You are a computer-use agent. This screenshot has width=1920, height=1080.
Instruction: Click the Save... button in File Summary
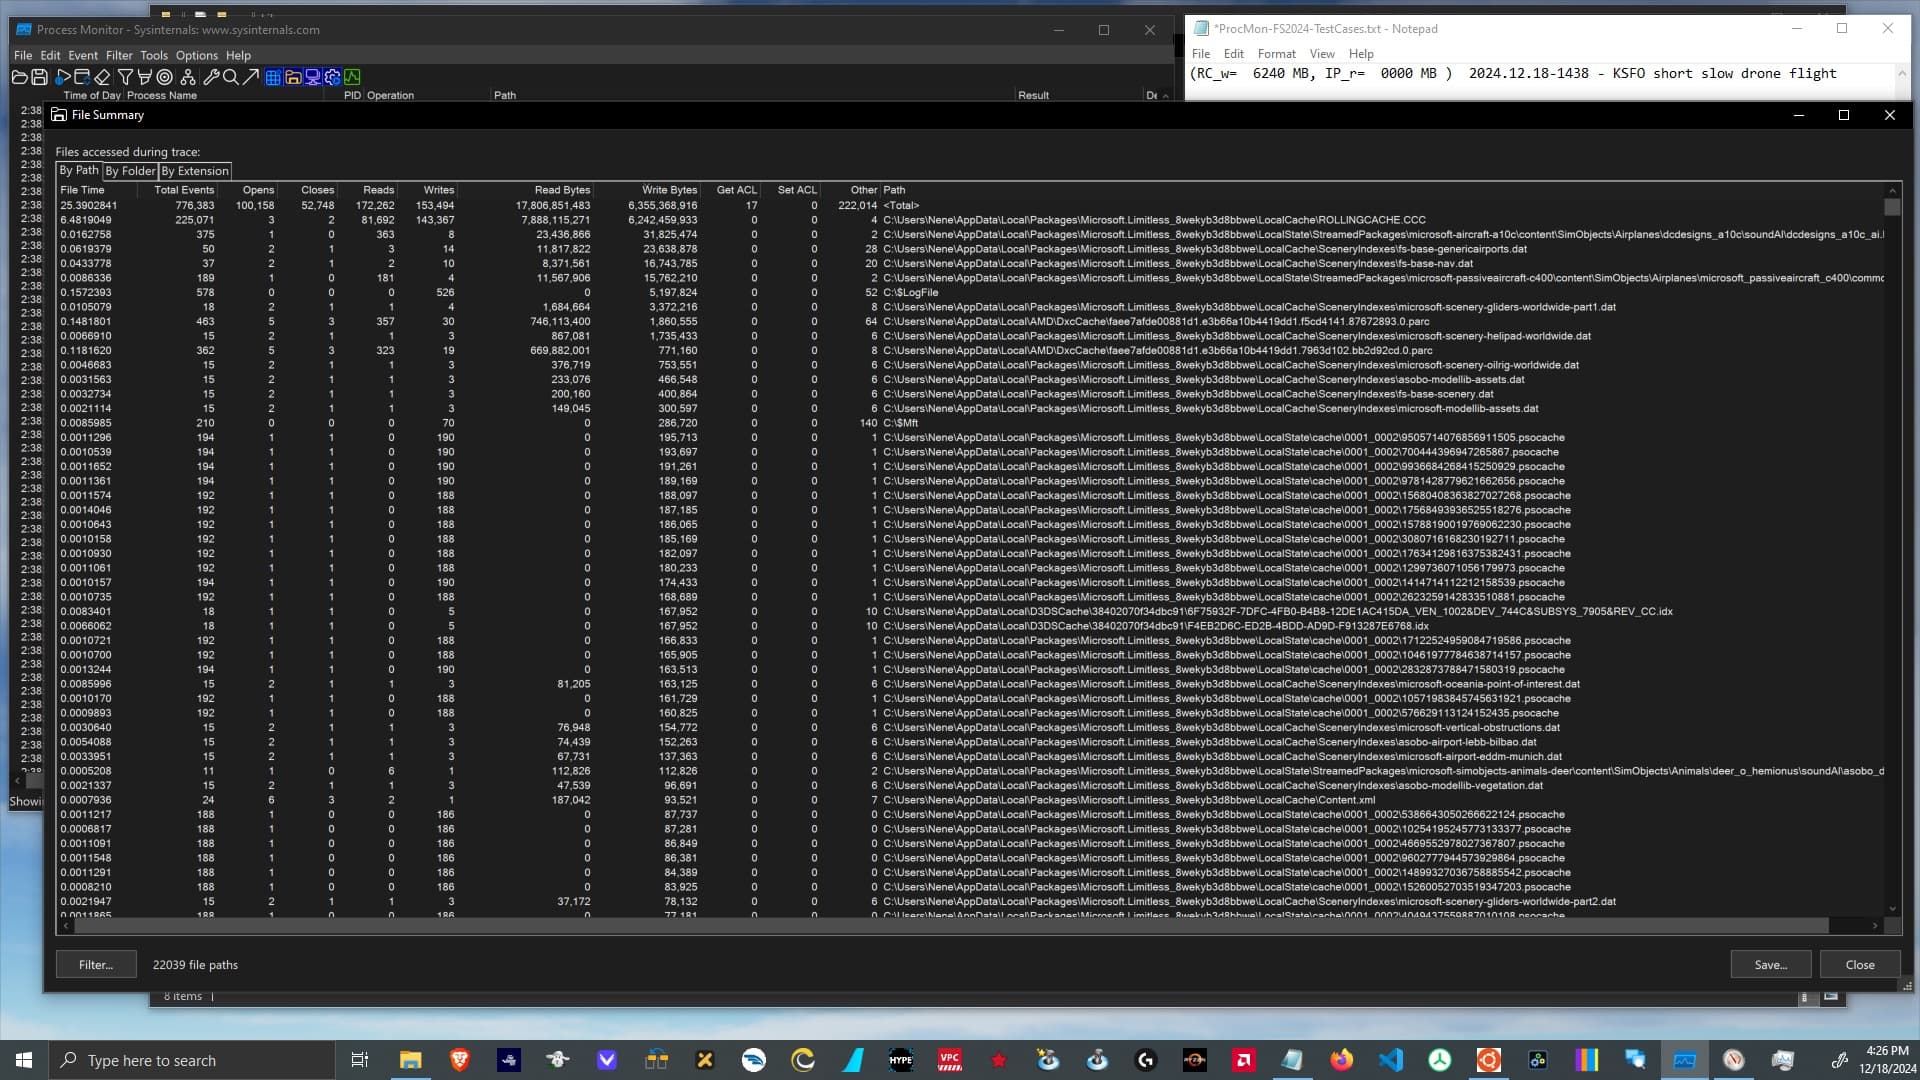tap(1771, 965)
